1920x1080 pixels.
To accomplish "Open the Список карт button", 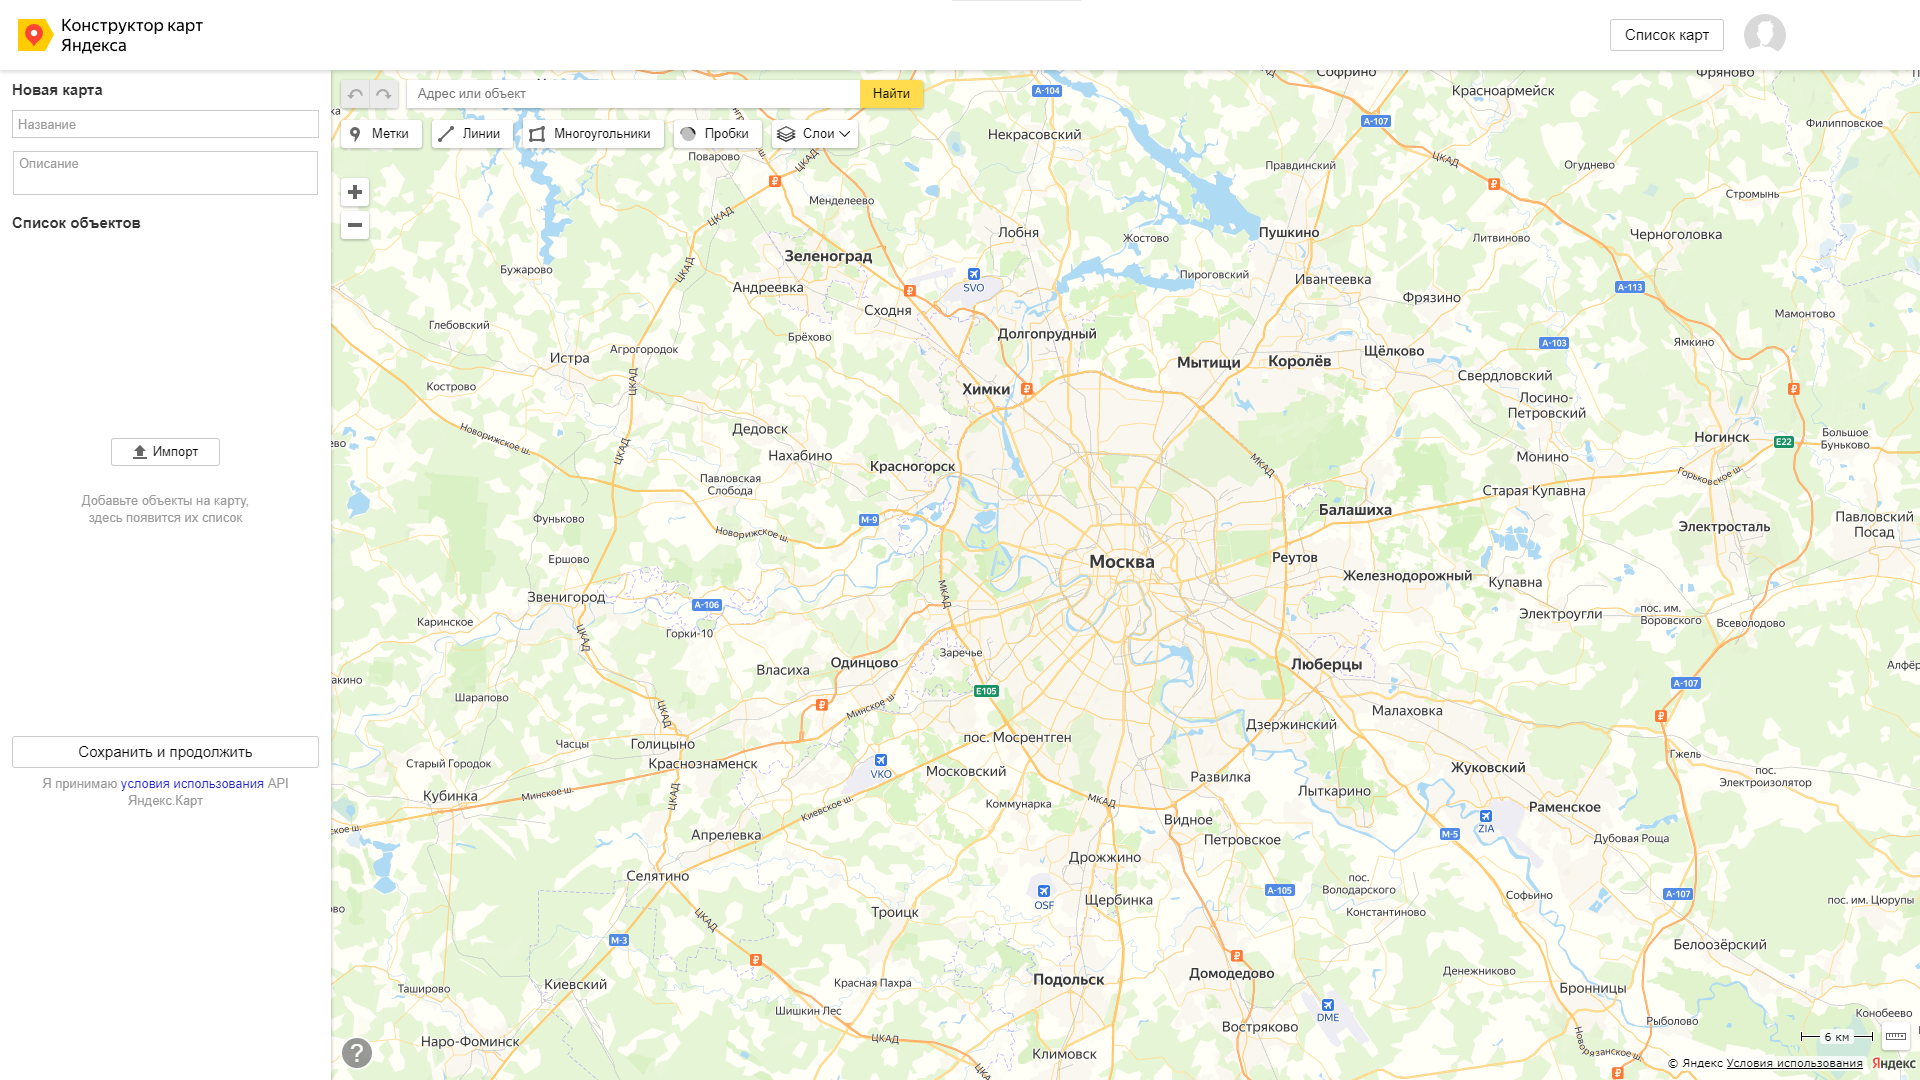I will point(1667,35).
